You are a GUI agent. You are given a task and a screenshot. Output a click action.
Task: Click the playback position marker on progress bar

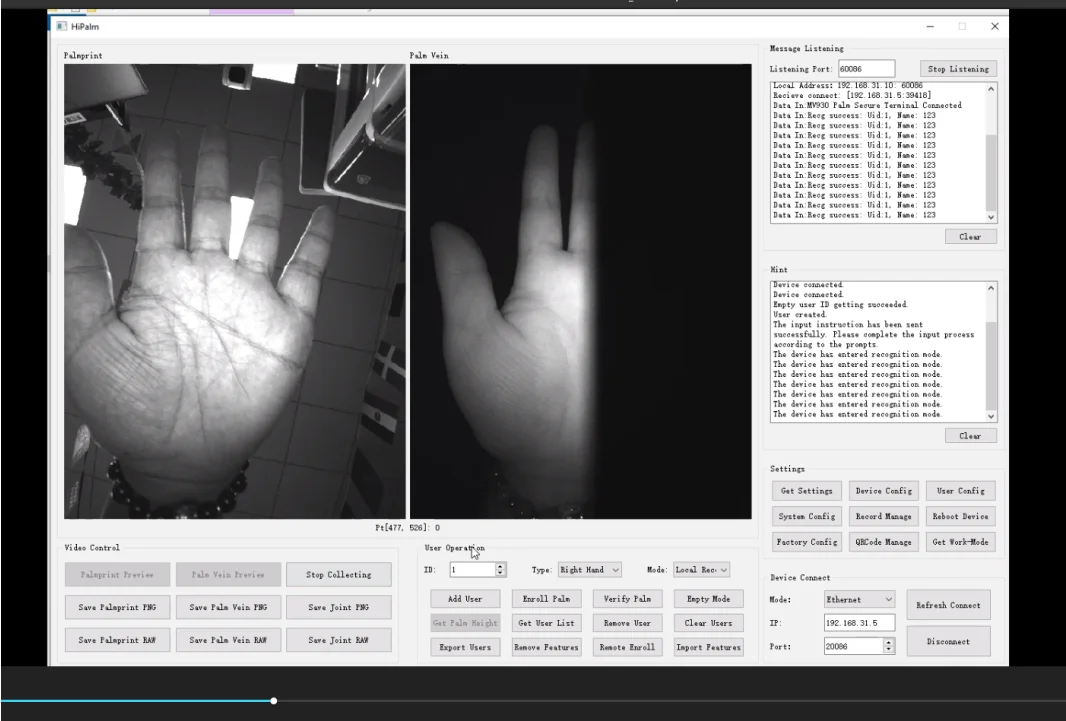[x=273, y=701]
